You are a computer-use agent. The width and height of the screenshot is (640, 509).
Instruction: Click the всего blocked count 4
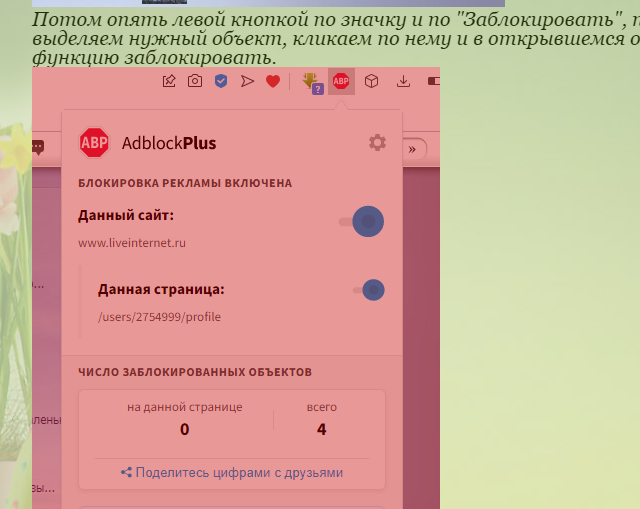click(322, 429)
